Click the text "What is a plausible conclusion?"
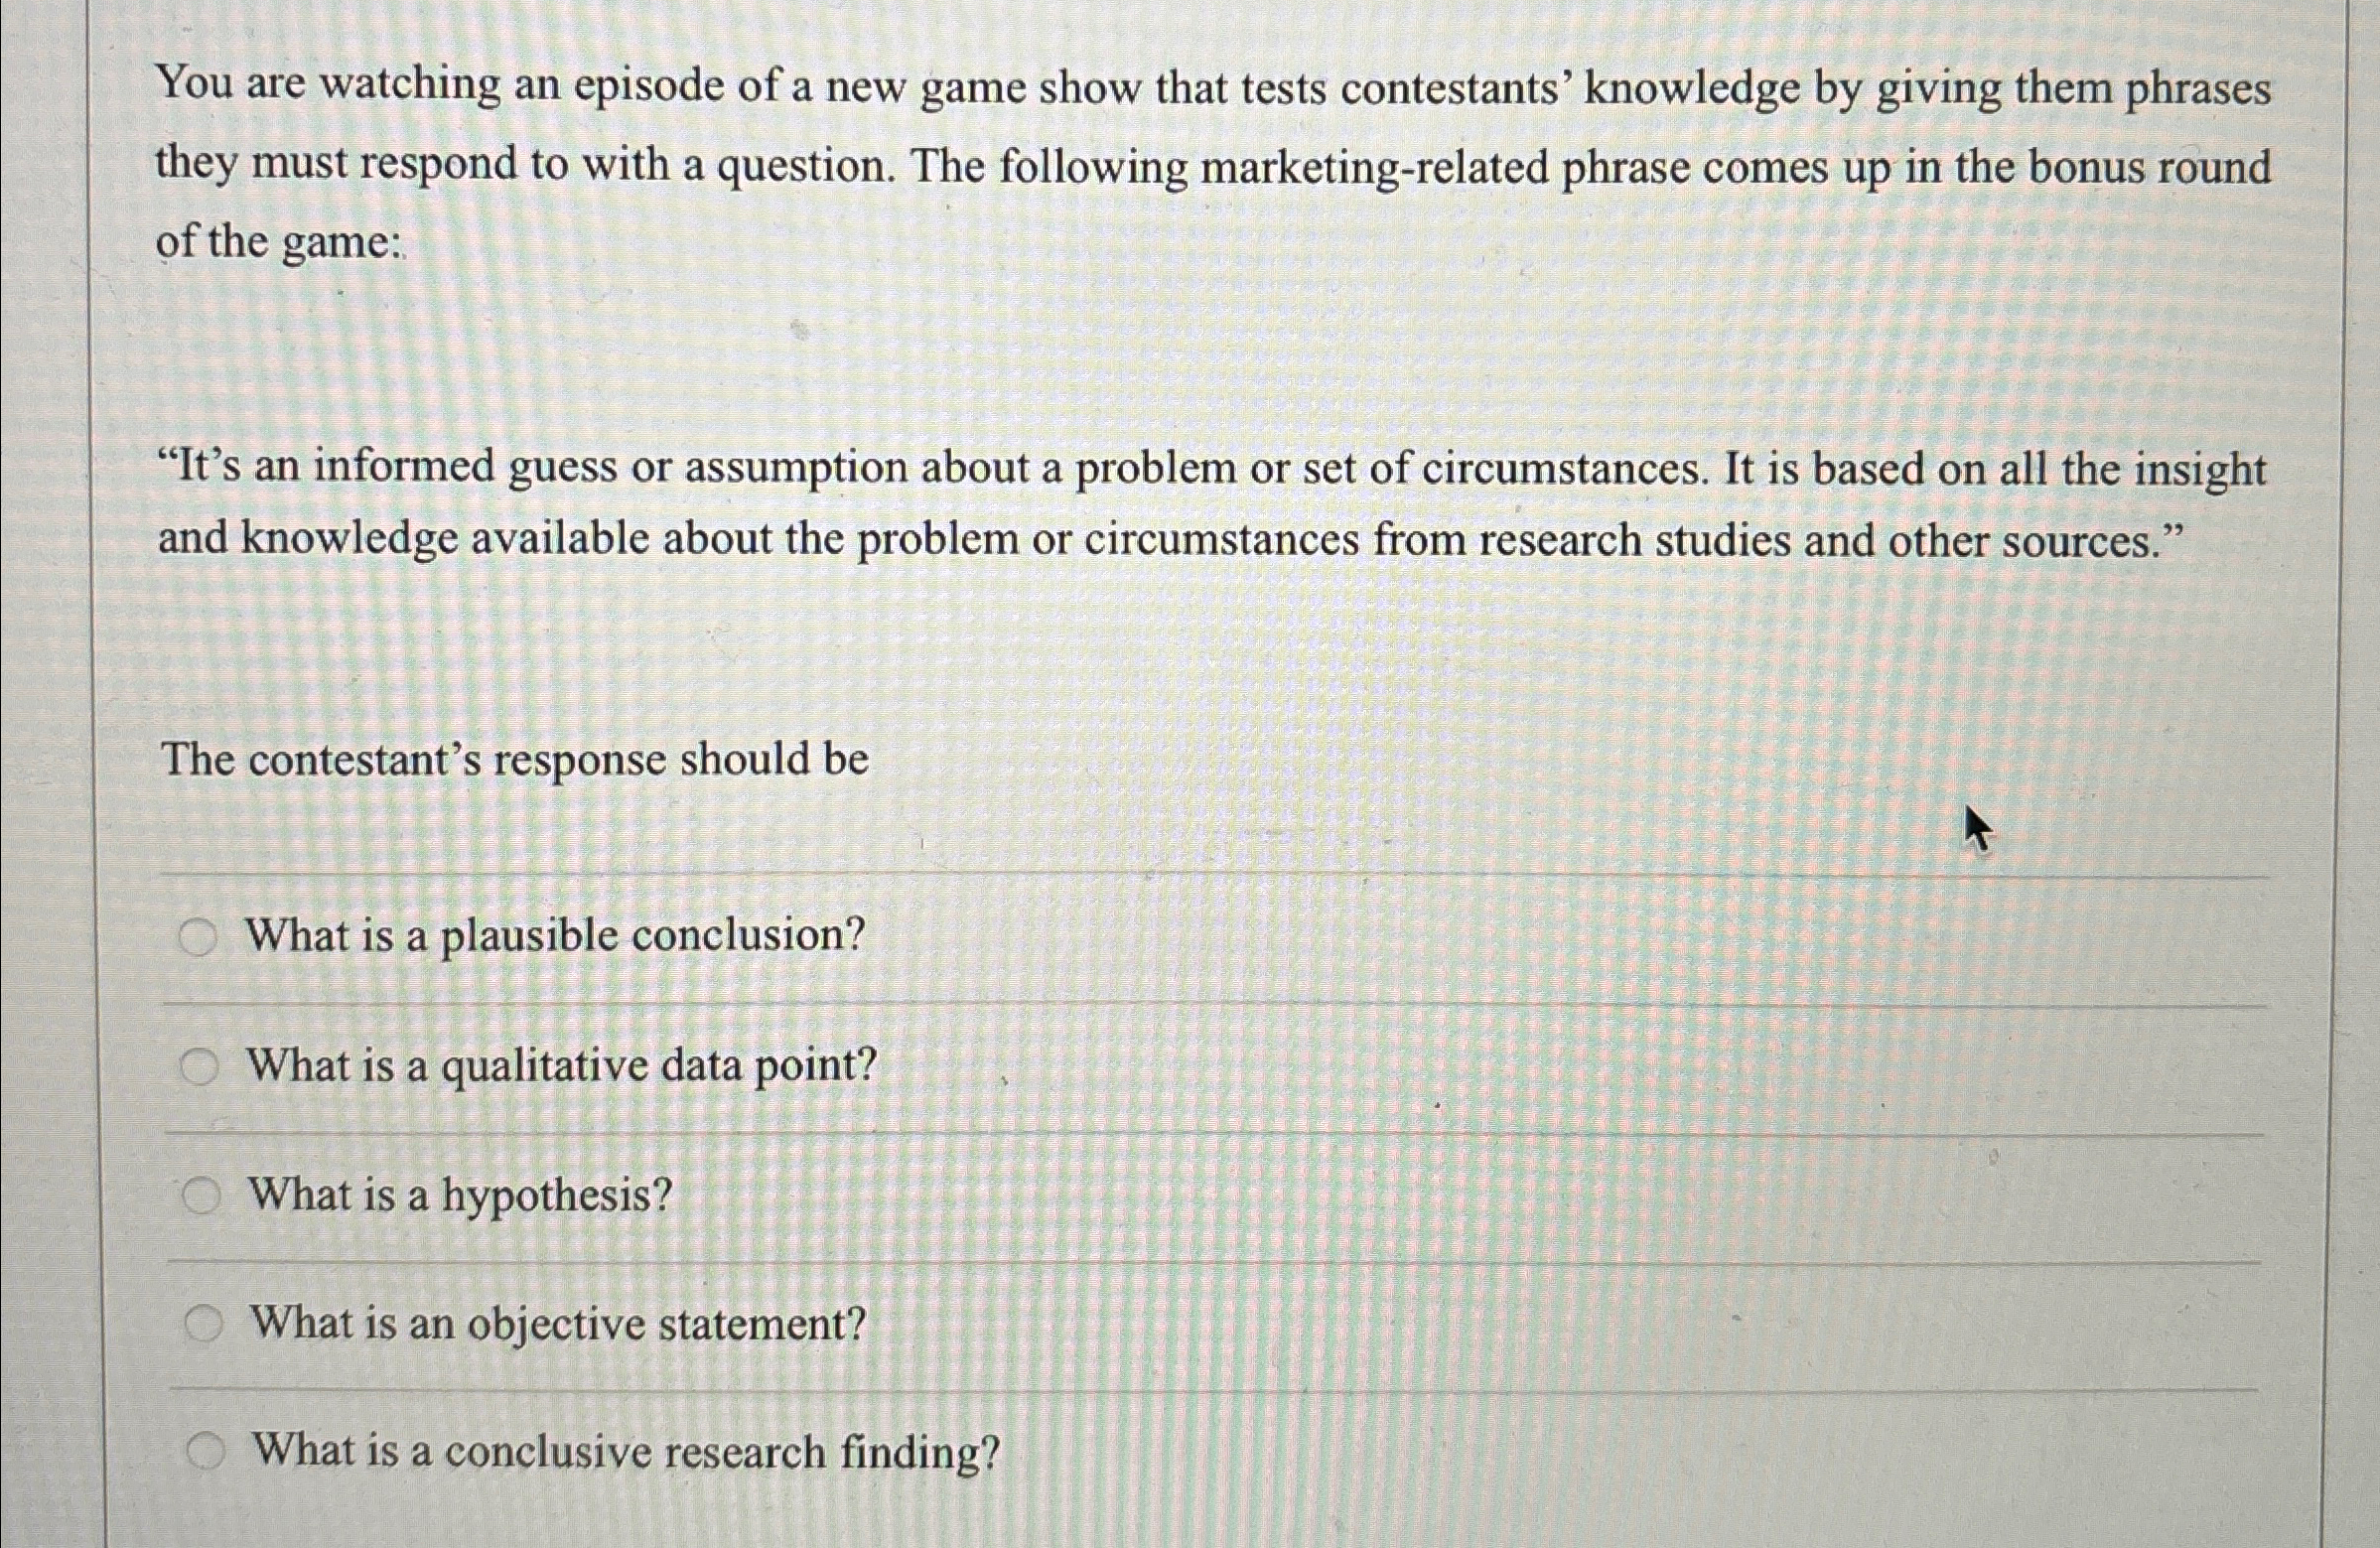 (553, 934)
